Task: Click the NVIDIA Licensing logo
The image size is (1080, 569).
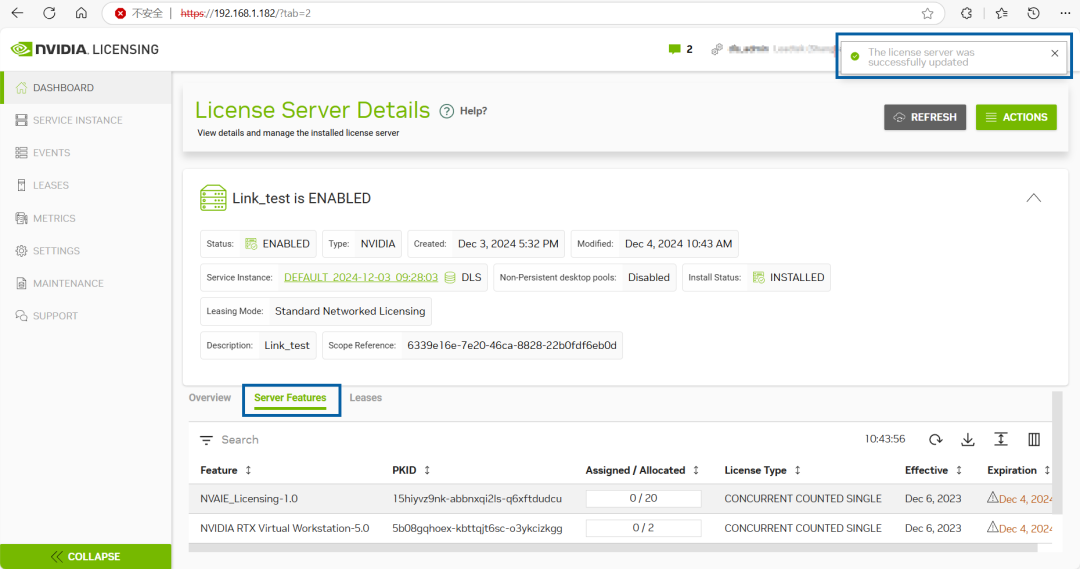Action: click(x=85, y=49)
